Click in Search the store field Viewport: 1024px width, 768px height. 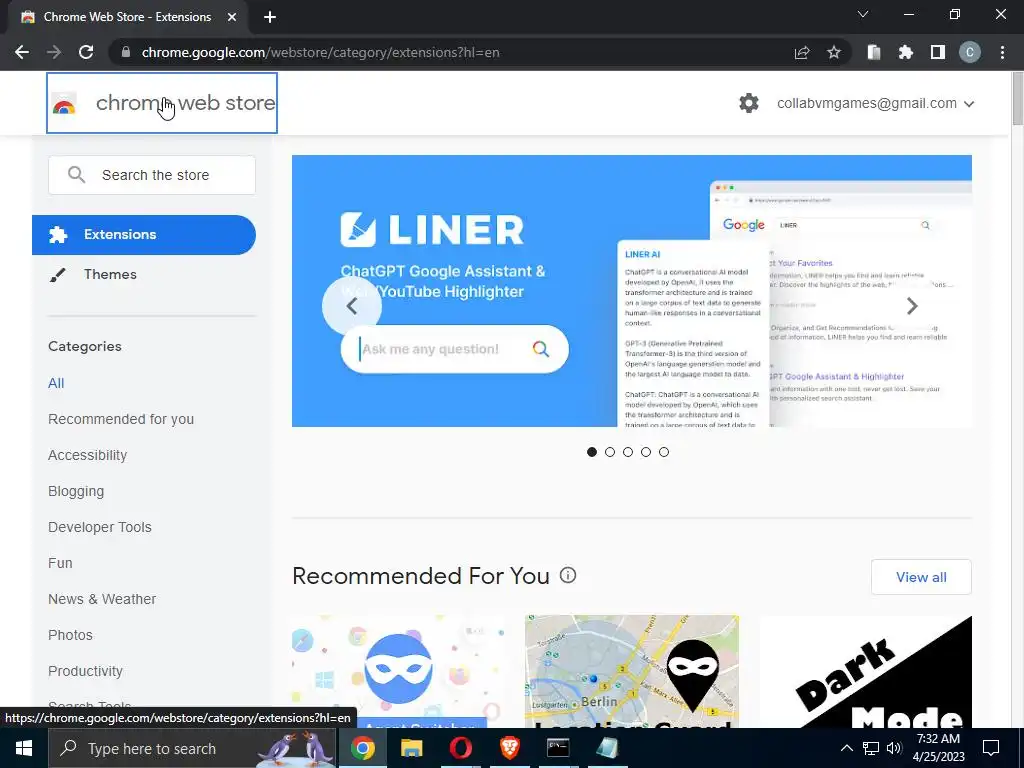pyautogui.click(x=152, y=175)
